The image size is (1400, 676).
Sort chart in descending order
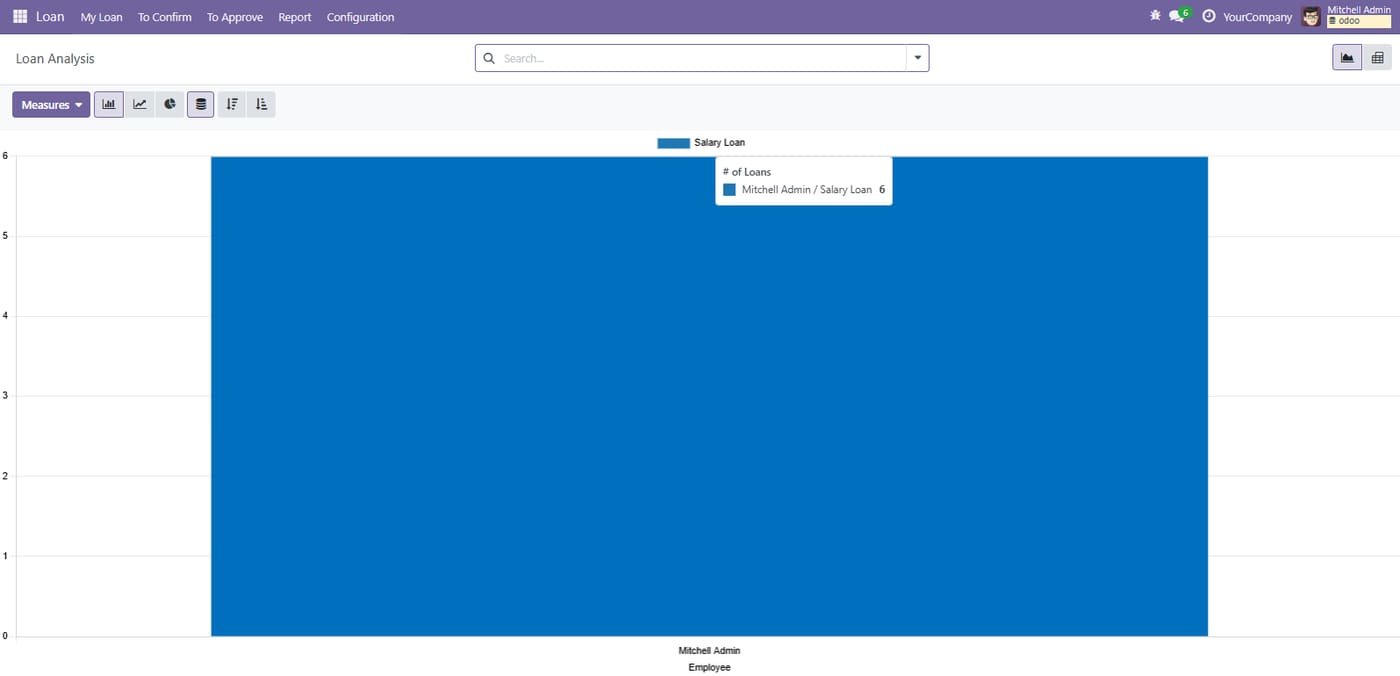tap(232, 104)
